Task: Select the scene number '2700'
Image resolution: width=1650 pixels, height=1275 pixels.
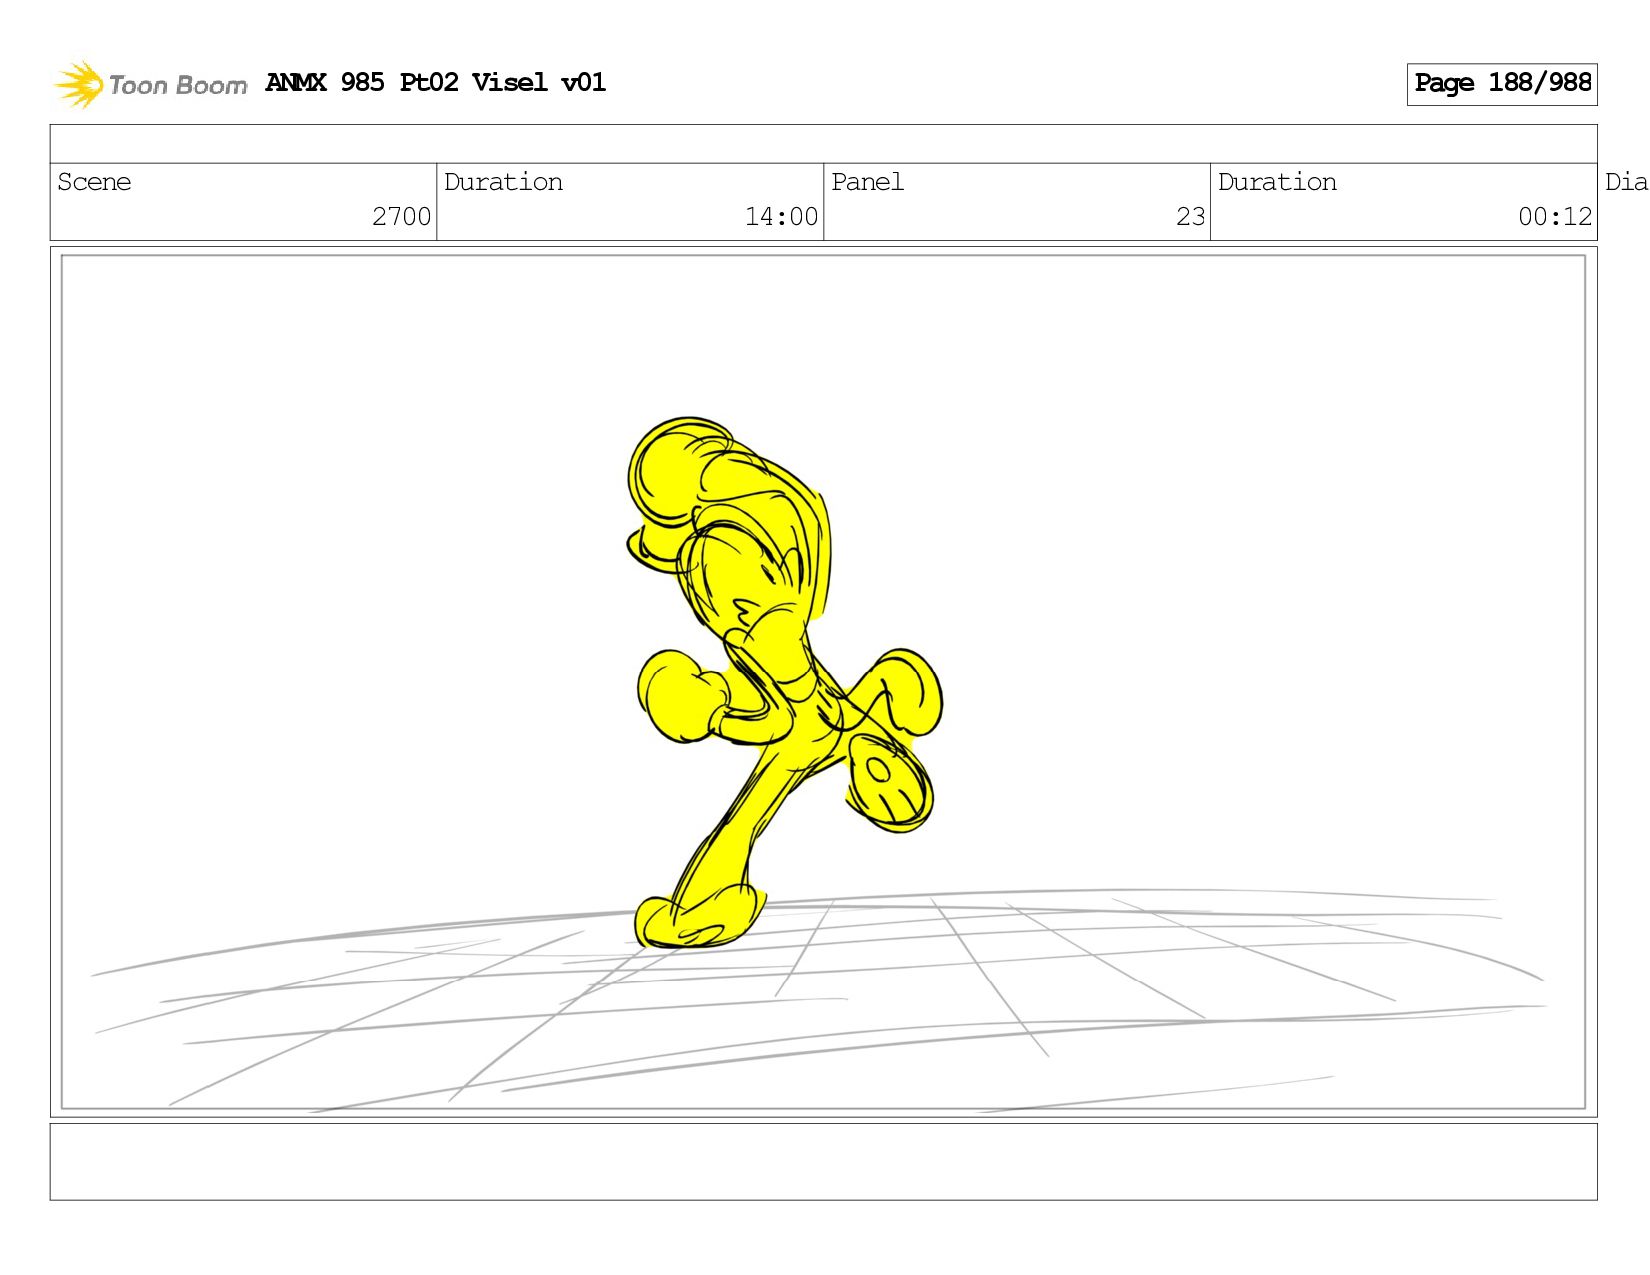Action: click(x=401, y=217)
